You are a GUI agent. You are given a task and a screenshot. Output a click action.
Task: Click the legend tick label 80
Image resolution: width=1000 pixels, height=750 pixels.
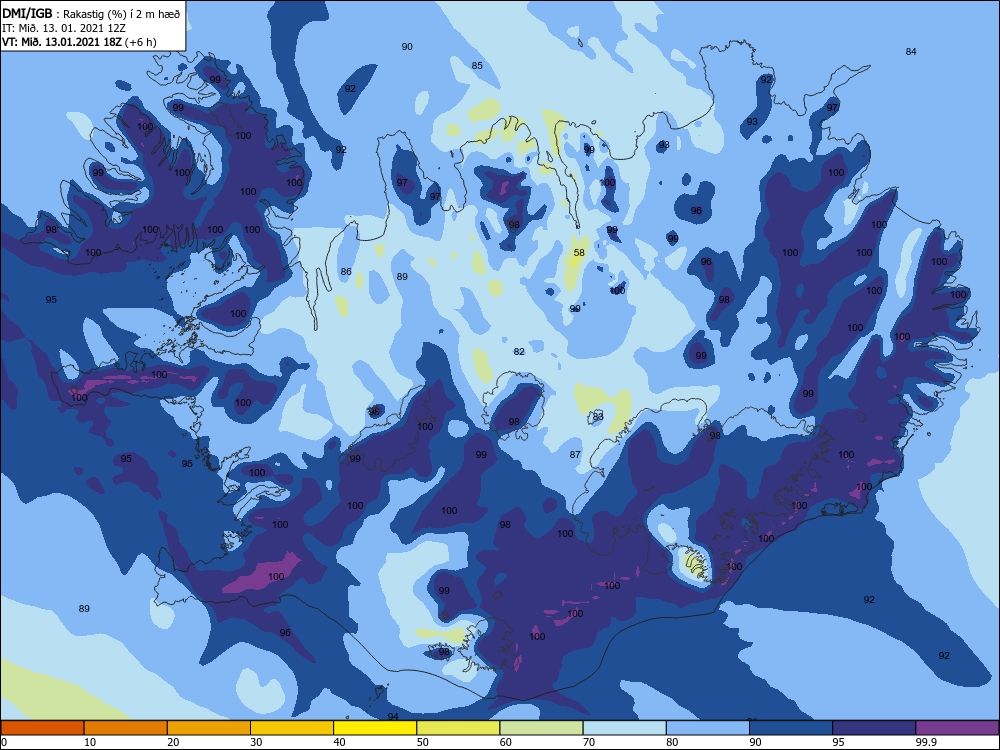click(x=672, y=742)
